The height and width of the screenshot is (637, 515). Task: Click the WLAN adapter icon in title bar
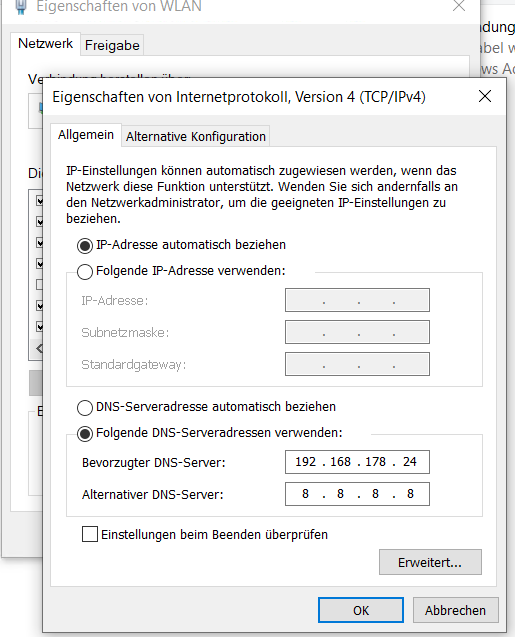(x=21, y=6)
